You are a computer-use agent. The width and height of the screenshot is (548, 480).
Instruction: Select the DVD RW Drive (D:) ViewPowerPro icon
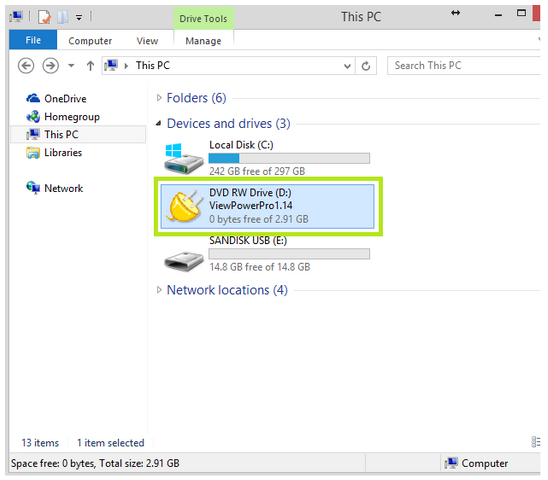pos(184,207)
